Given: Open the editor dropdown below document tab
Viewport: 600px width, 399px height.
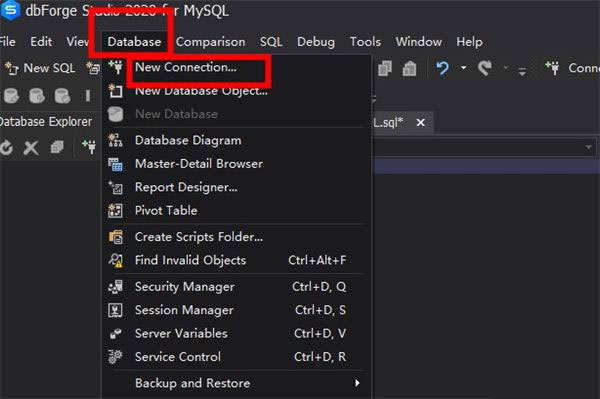Looking at the screenshot, I should click(x=588, y=147).
